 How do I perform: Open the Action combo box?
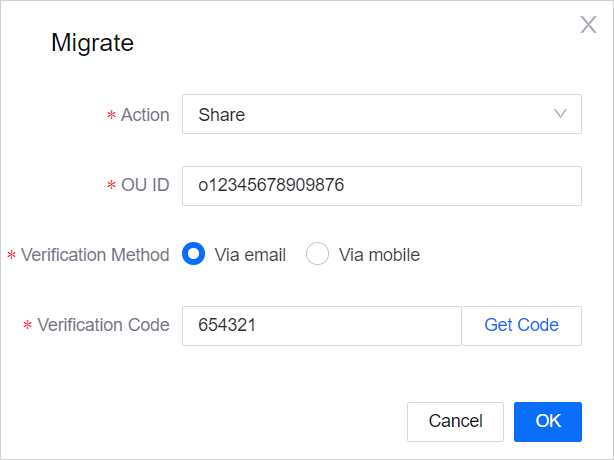[x=380, y=114]
